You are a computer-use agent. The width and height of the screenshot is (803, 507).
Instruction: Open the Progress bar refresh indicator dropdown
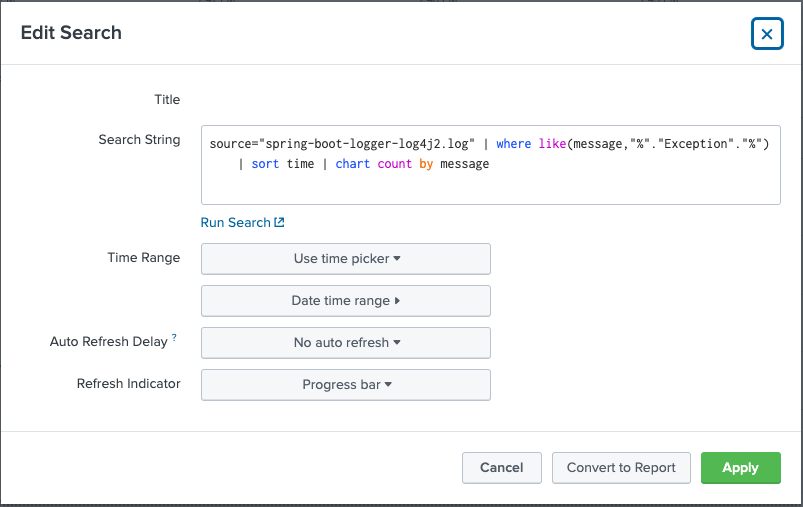click(x=345, y=384)
